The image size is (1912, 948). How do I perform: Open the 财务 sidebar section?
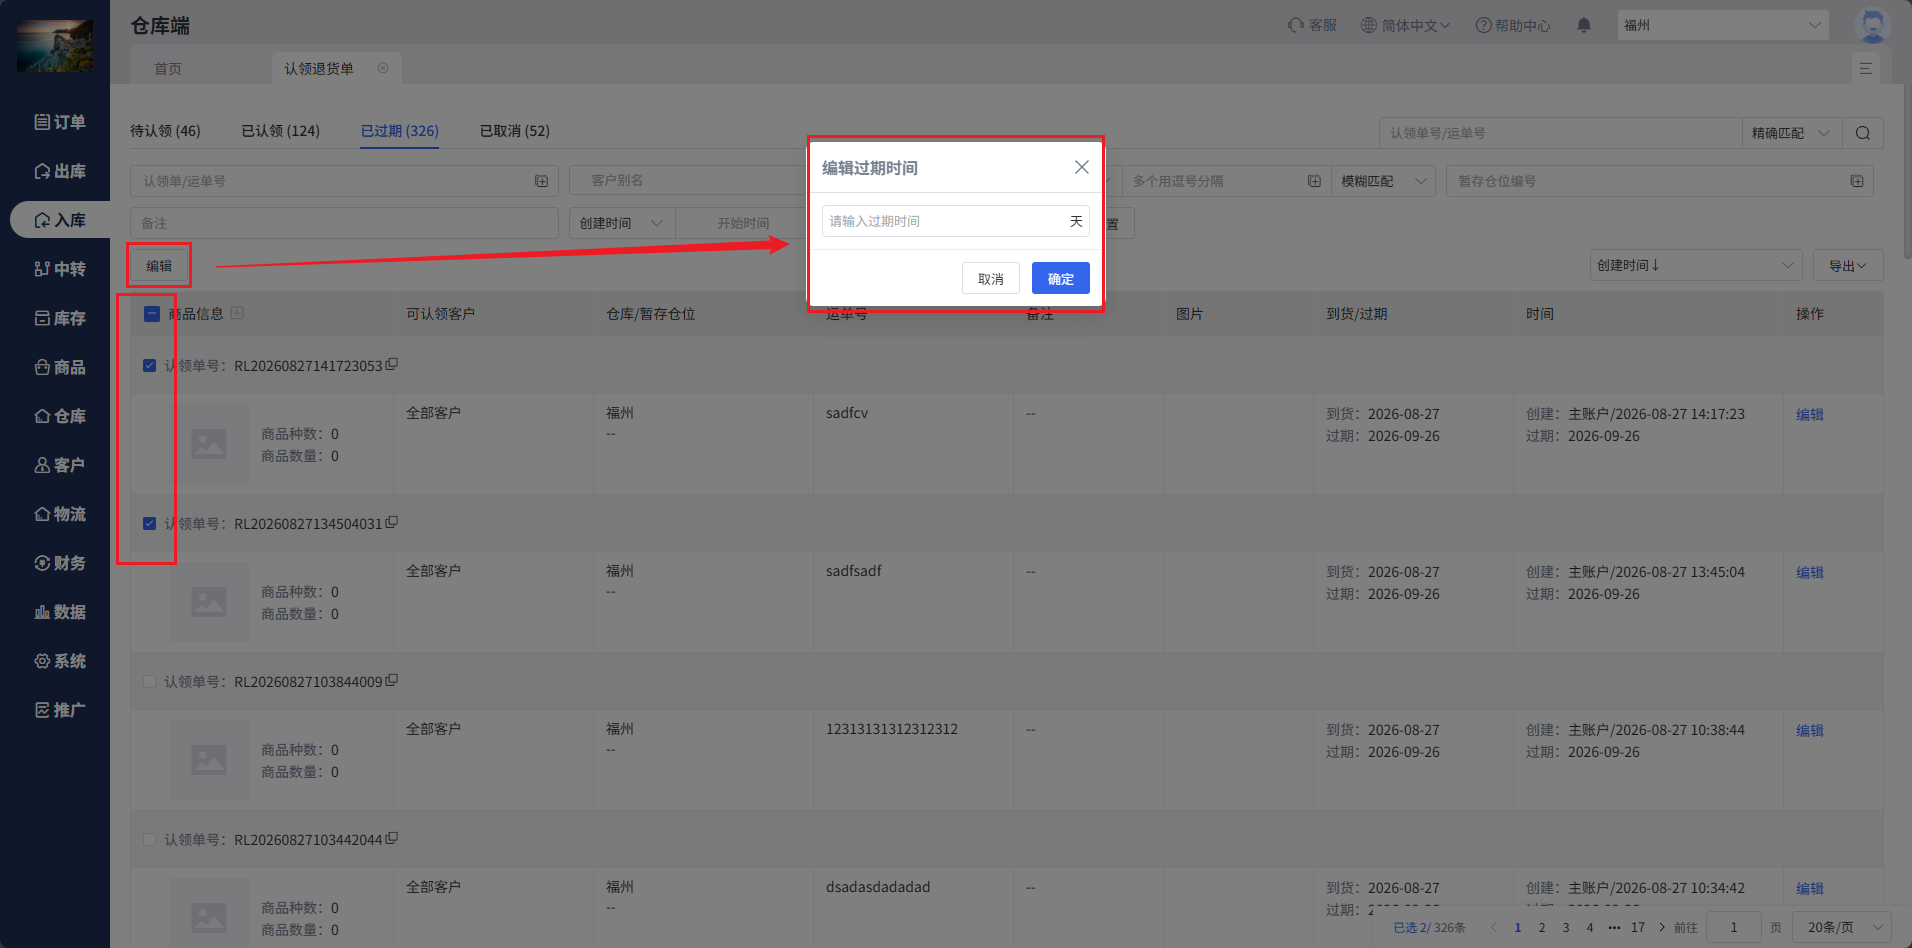point(59,563)
